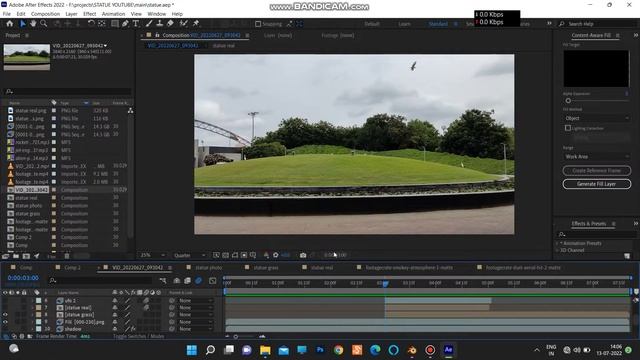The width and height of the screenshot is (640, 360).
Task: Select the Clone Stamp tool
Action: (x=160, y=24)
